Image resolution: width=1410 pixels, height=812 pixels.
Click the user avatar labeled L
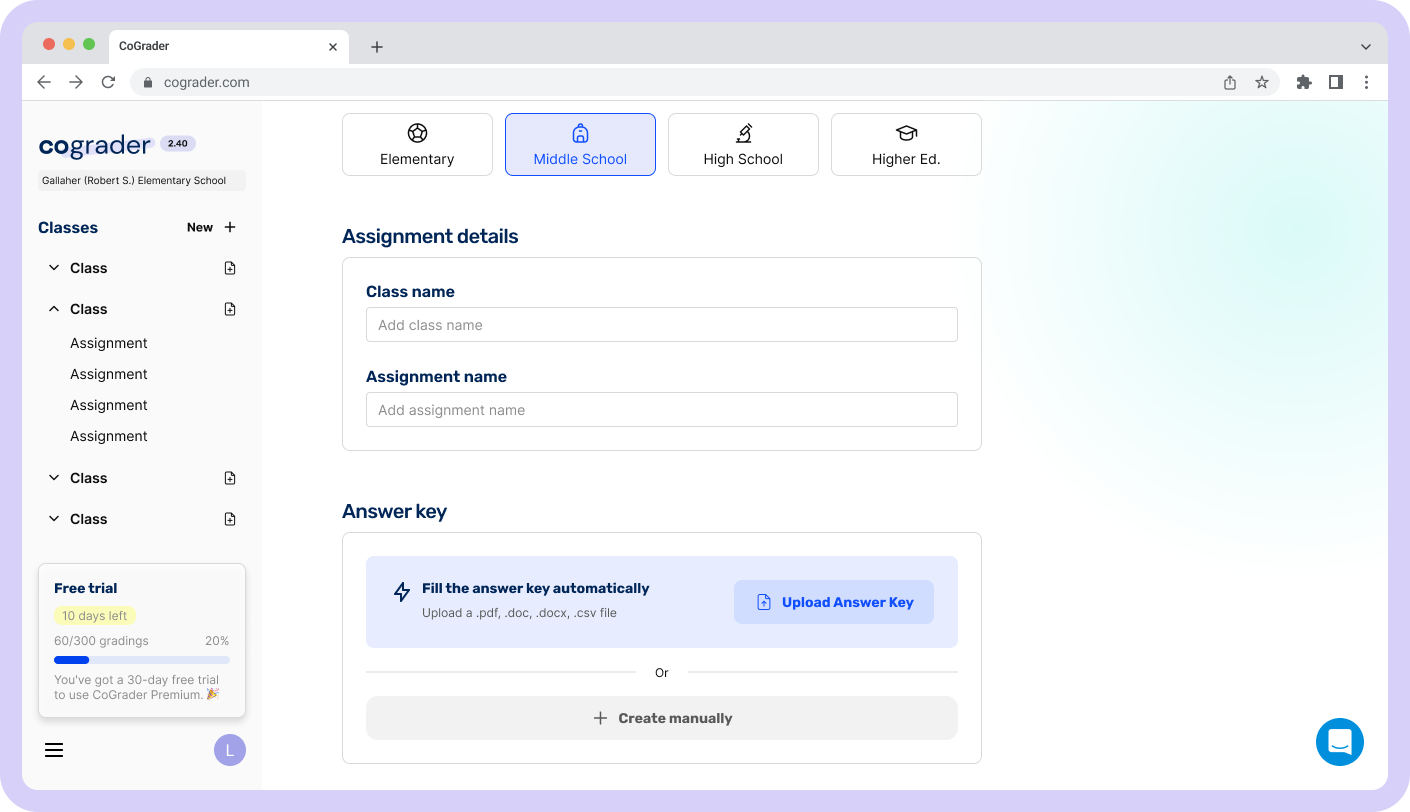[229, 750]
